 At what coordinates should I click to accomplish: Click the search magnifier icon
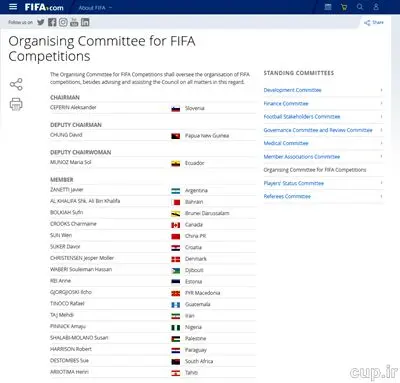360,7
